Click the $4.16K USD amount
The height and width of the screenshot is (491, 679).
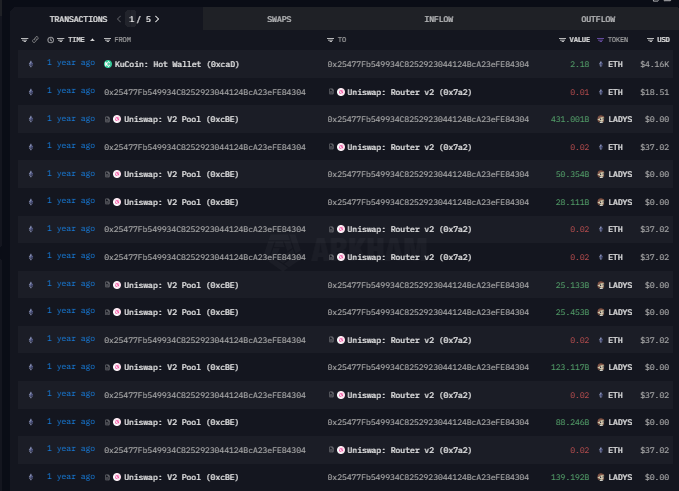click(x=654, y=64)
